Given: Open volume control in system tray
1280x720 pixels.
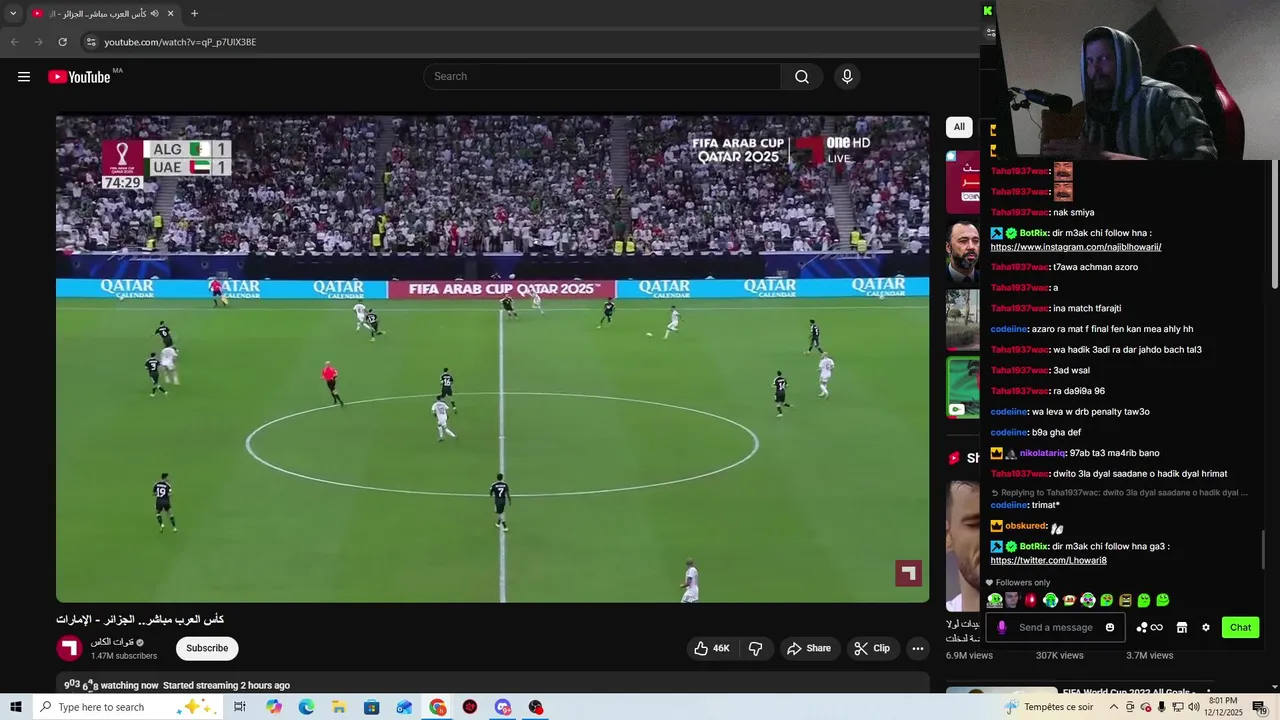Looking at the screenshot, I should tap(1192, 707).
